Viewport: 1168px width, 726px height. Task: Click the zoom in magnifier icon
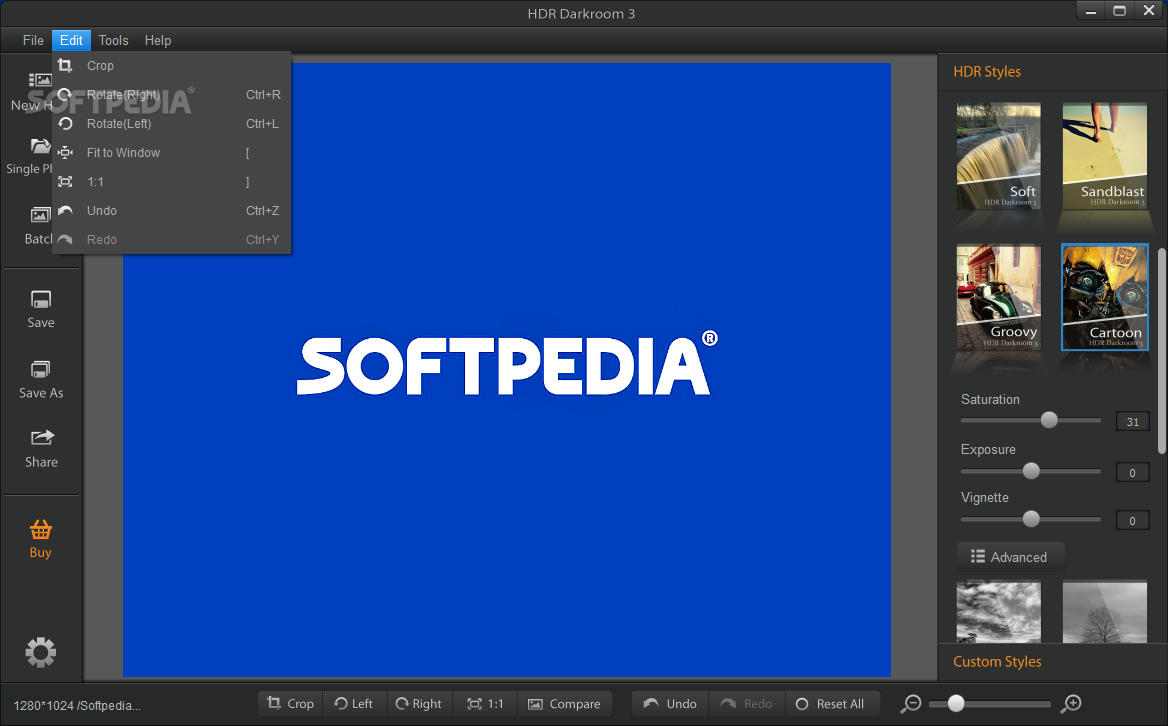click(1072, 704)
